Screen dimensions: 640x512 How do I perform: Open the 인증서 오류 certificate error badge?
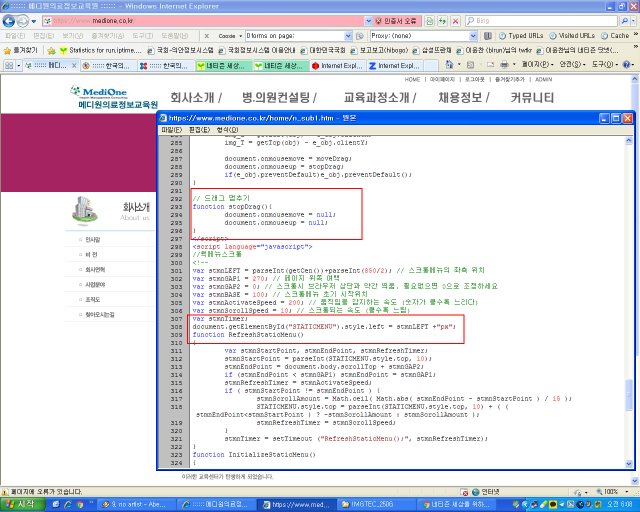pyautogui.click(x=396, y=21)
